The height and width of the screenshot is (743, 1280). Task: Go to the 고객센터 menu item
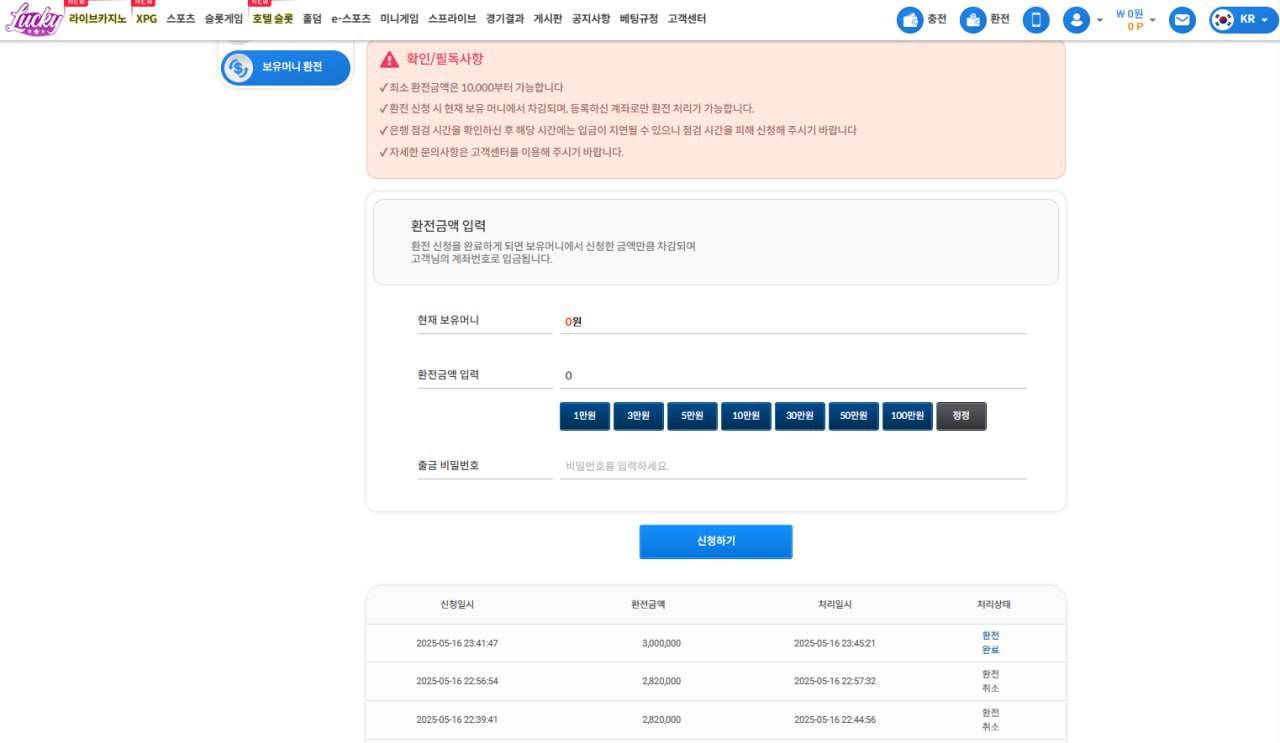[686, 18]
